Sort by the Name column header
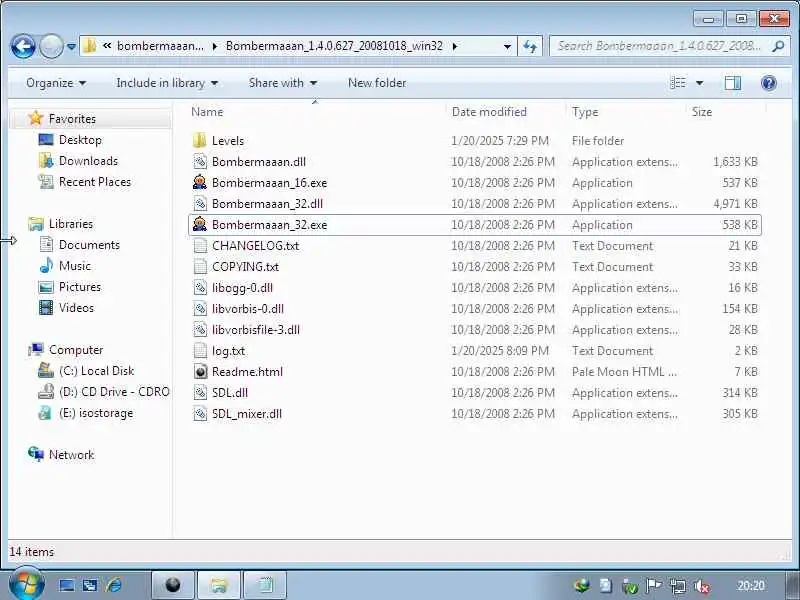This screenshot has height=600, width=800. tap(207, 112)
